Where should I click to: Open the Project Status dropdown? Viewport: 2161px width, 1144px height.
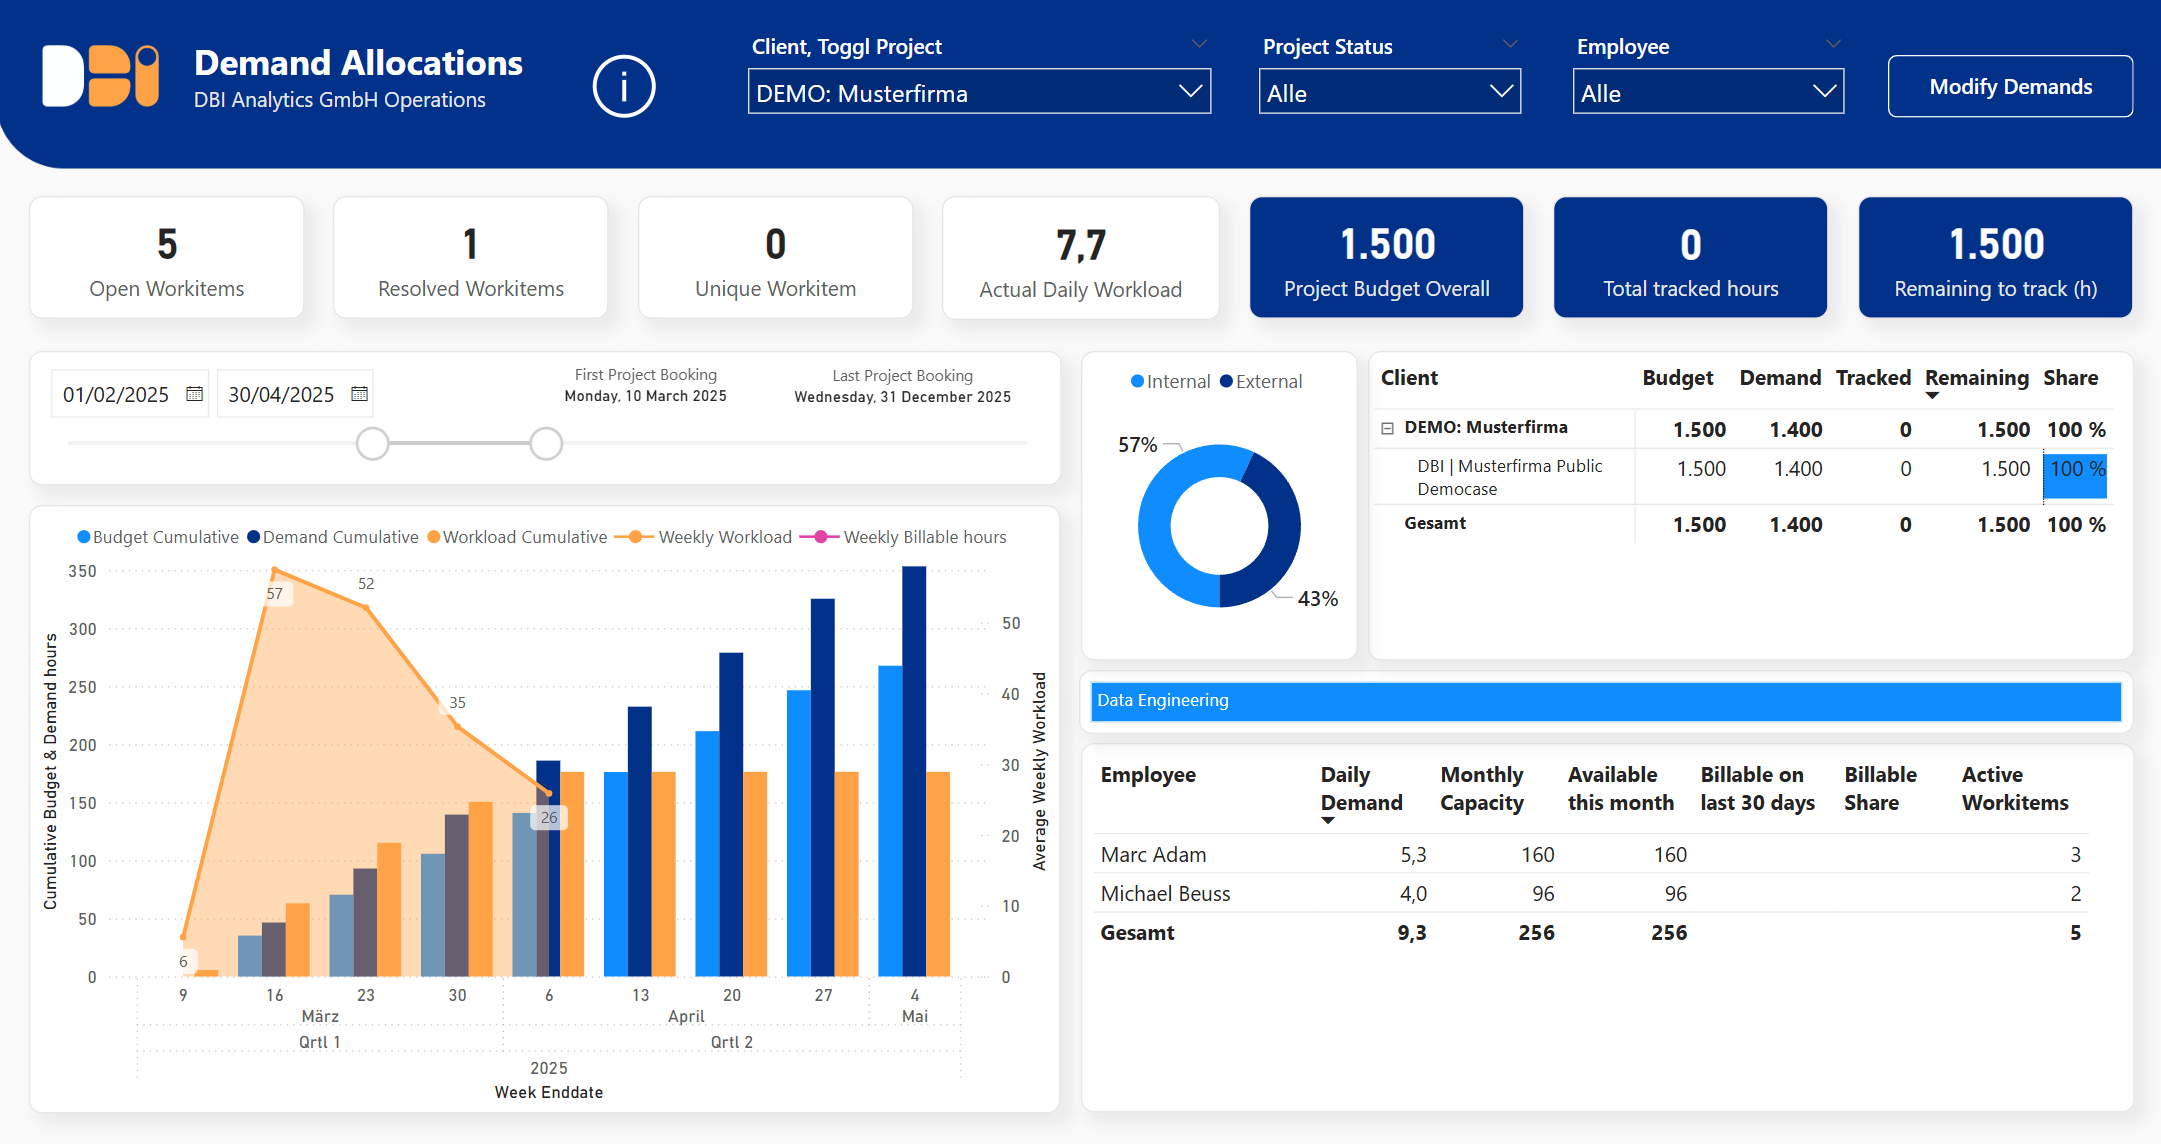[x=1390, y=92]
